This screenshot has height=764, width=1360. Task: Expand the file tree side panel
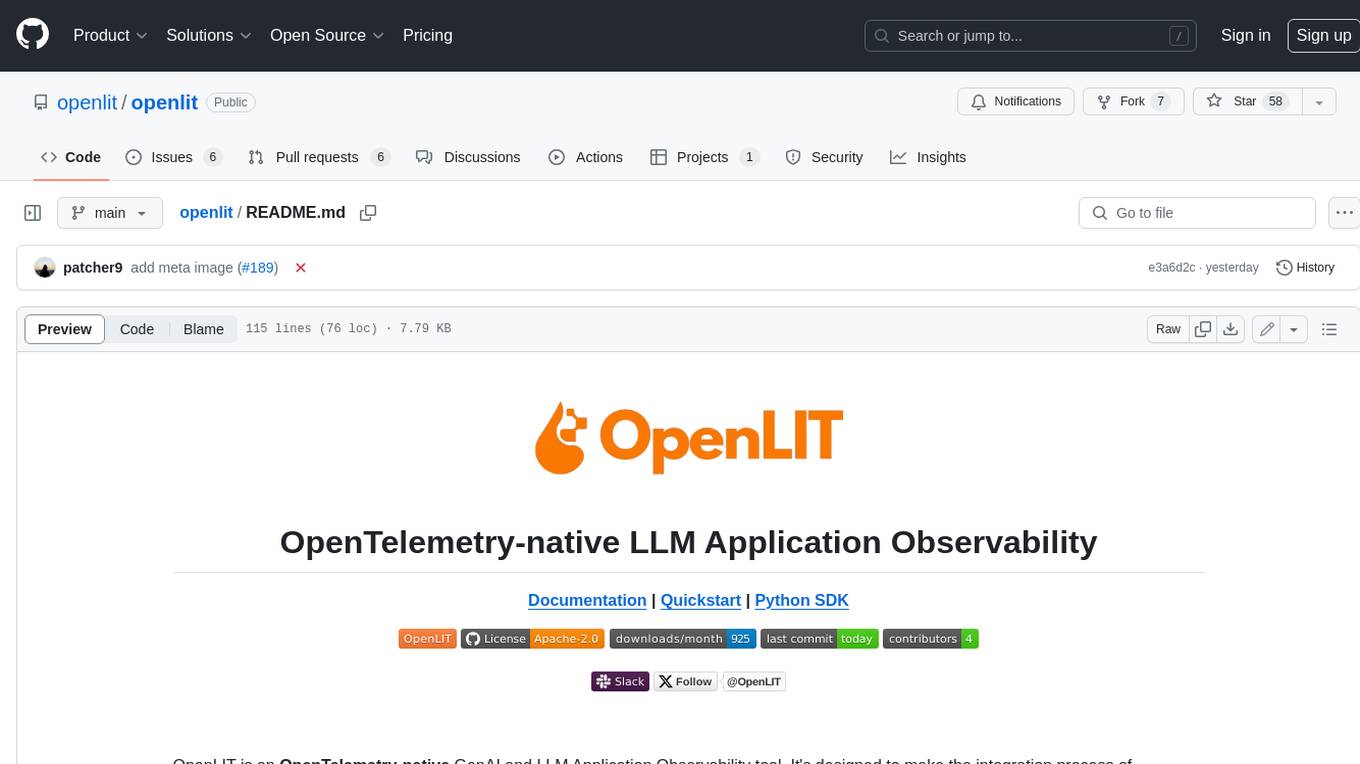[x=33, y=213]
